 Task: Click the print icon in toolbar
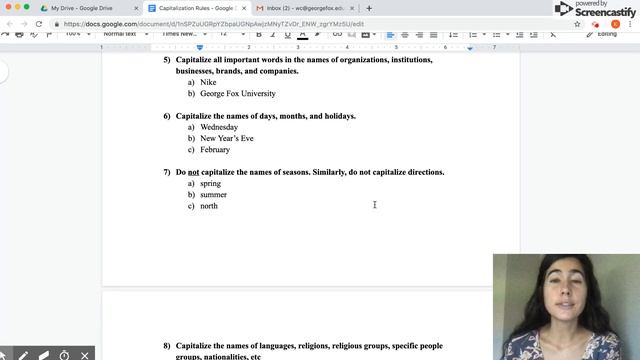[x=19, y=35]
